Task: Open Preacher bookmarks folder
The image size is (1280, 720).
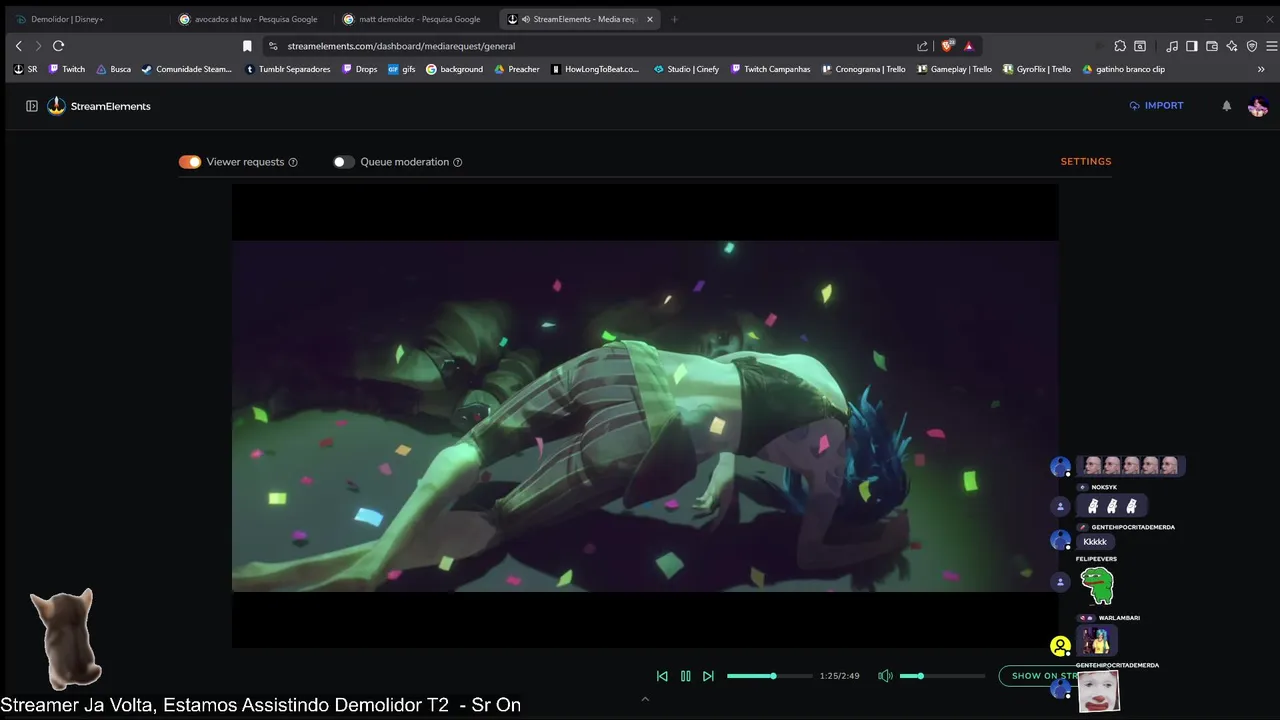Action: tap(516, 69)
